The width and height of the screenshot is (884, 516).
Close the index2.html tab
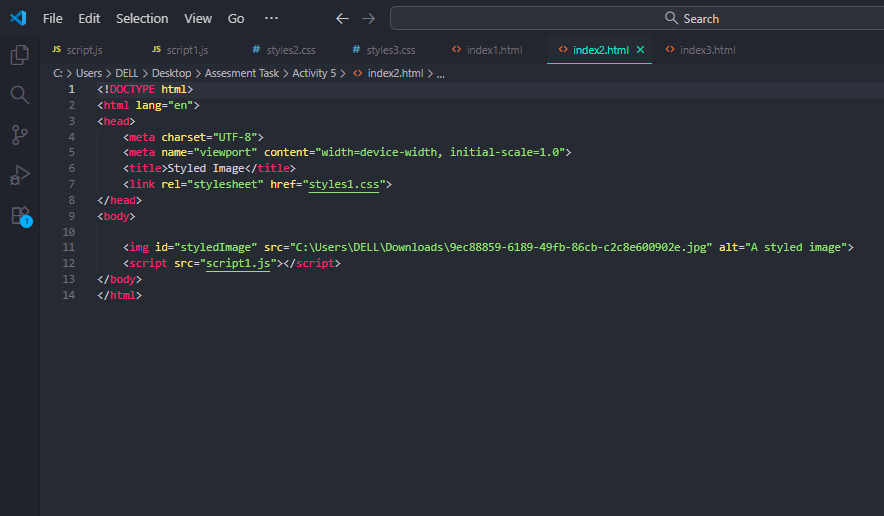(640, 50)
